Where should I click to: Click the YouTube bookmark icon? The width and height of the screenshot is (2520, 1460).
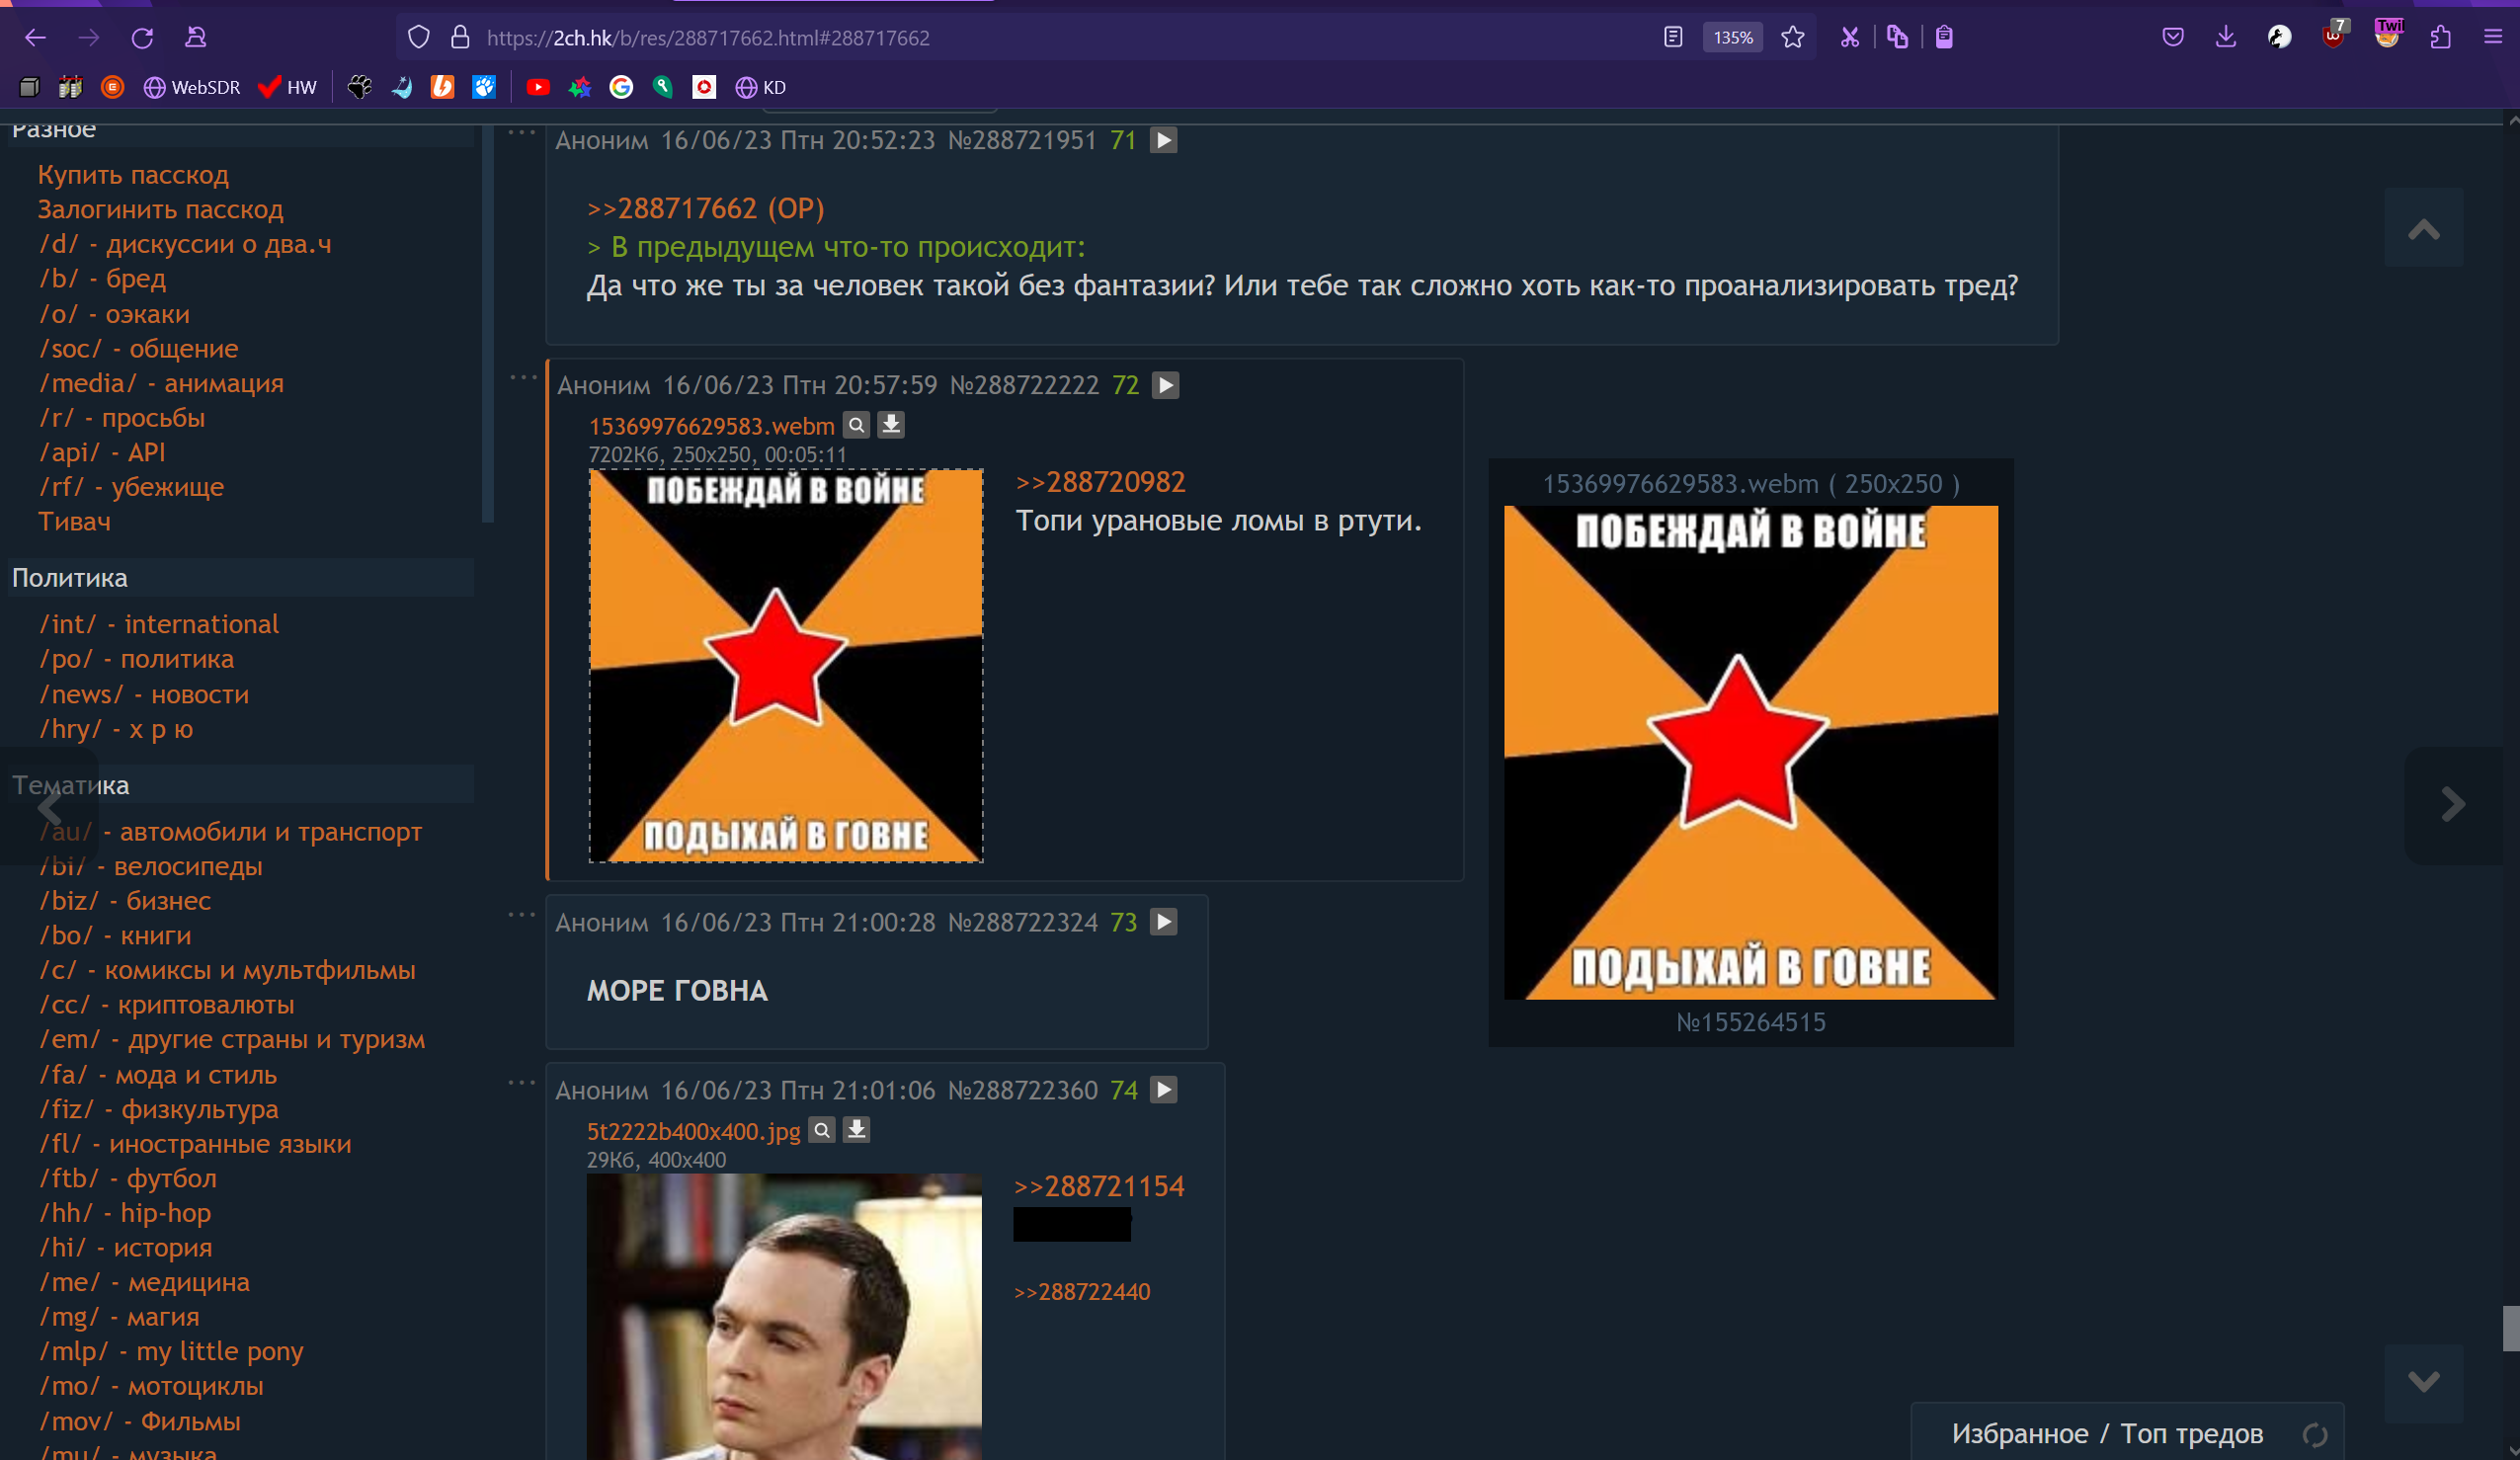coord(538,88)
